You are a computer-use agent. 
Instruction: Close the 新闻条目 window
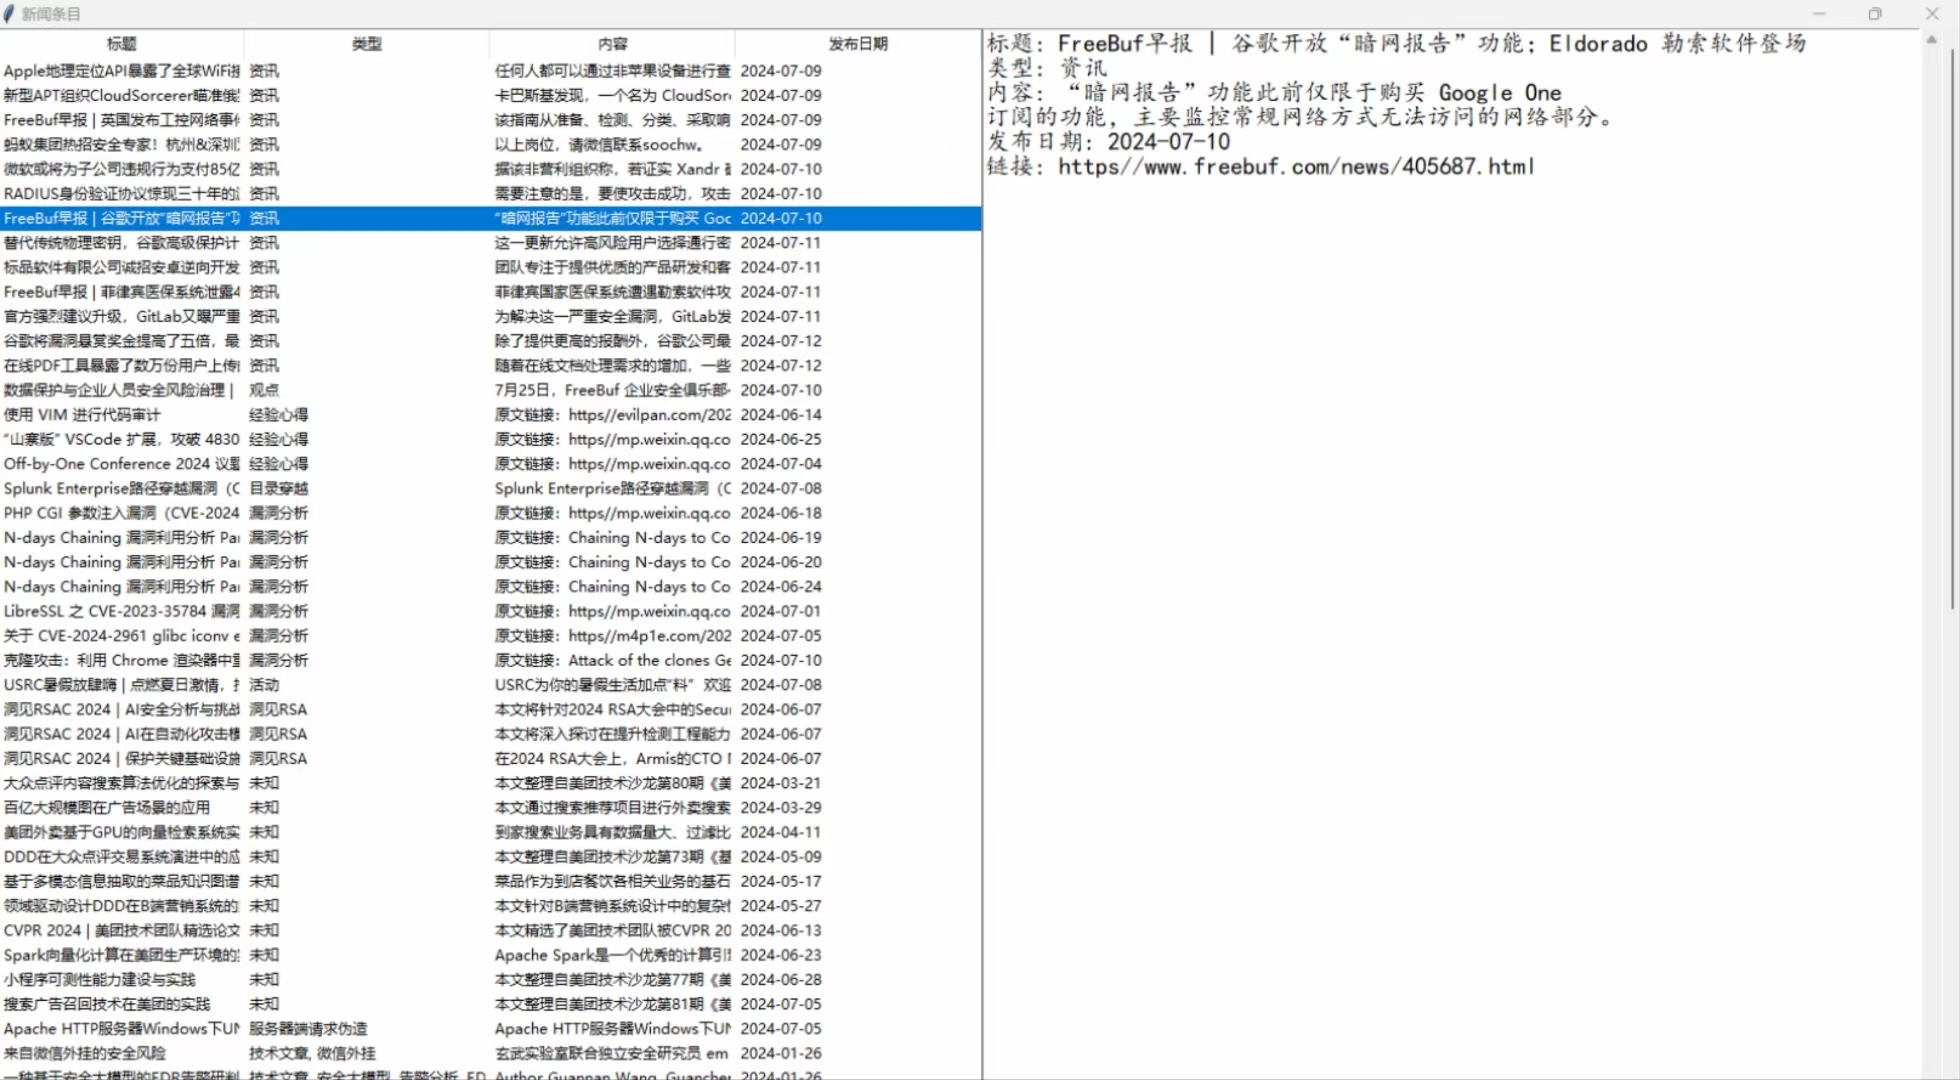click(1932, 14)
